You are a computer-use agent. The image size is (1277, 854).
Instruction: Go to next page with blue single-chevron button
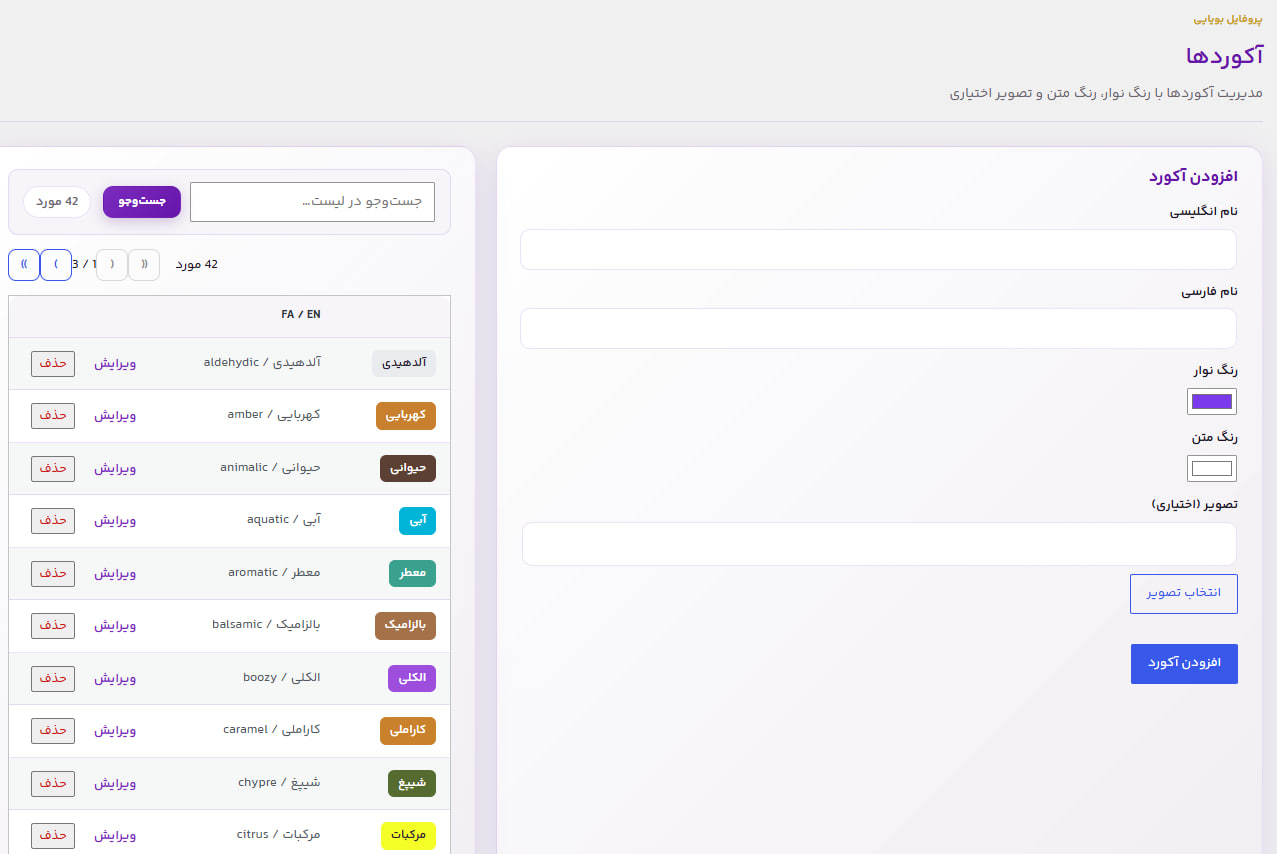(56, 265)
